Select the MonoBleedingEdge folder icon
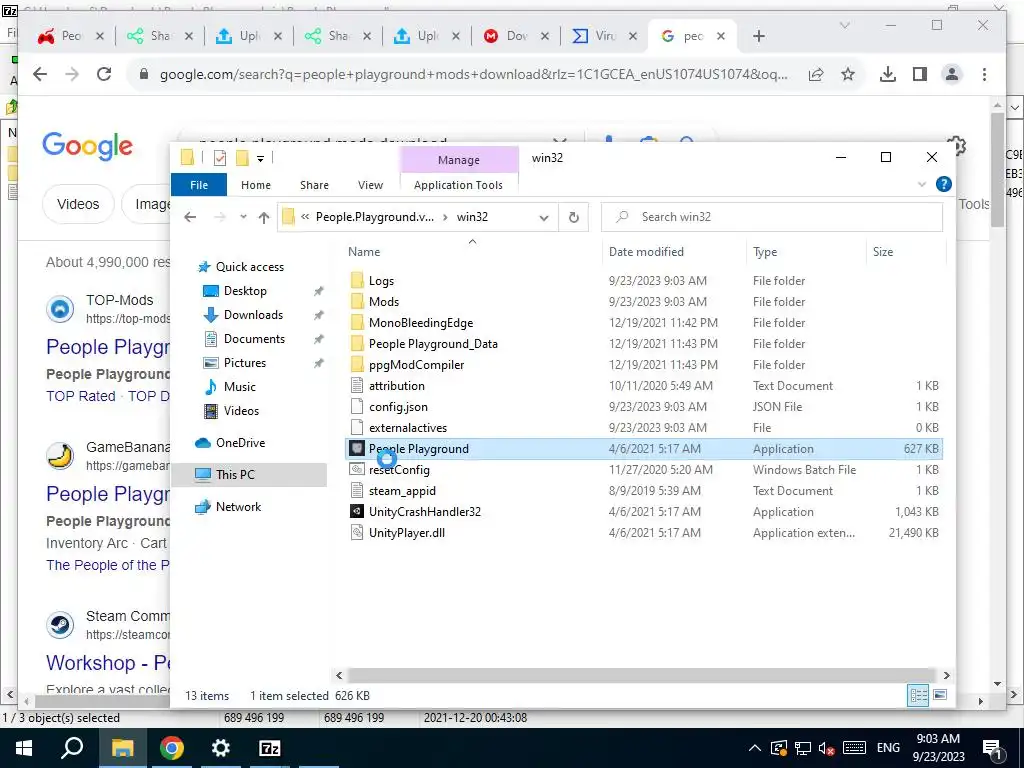The height and width of the screenshot is (768, 1024). 357,323
